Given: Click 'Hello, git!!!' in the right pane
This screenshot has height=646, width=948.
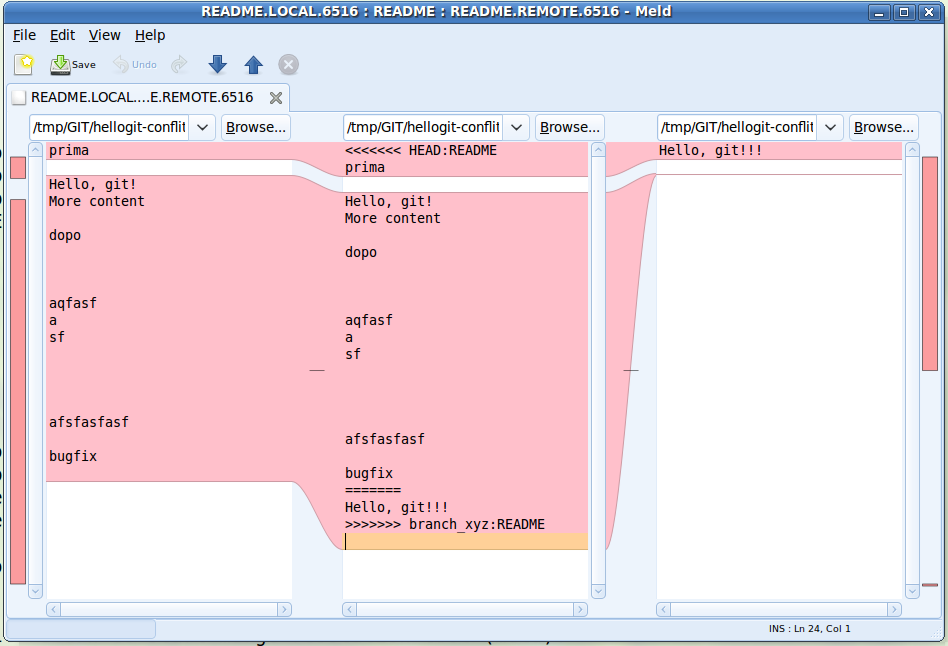Looking at the screenshot, I should pyautogui.click(x=710, y=151).
